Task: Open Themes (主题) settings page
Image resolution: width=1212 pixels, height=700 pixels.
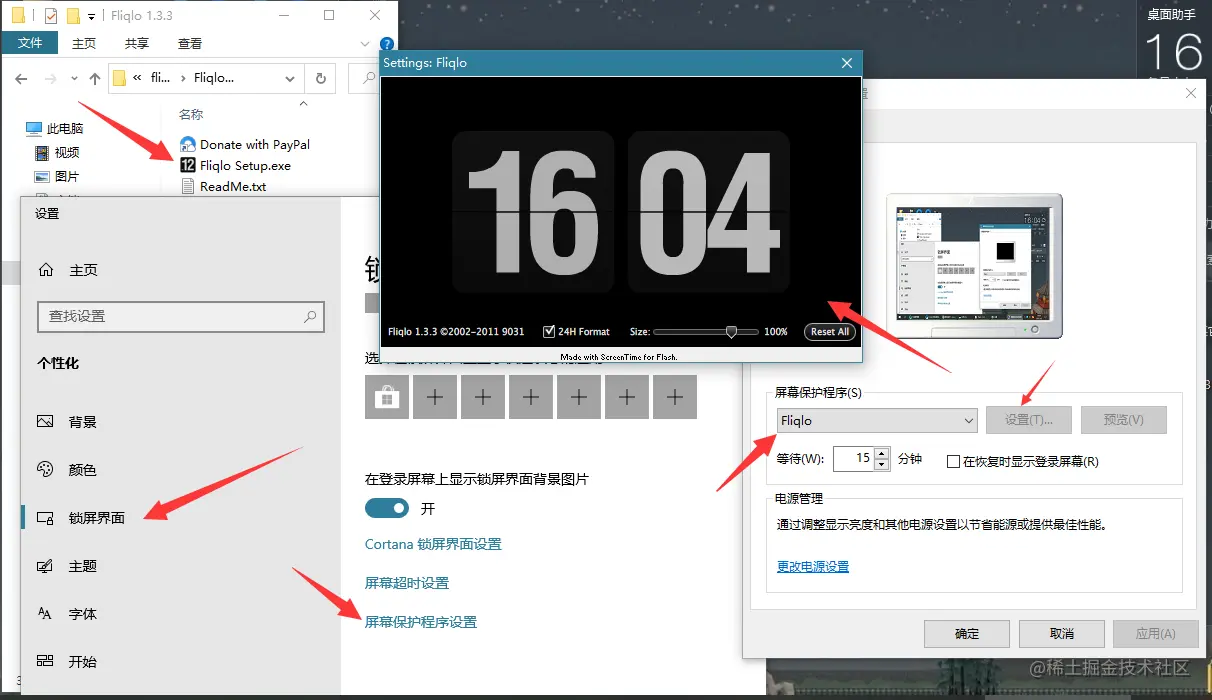Action: (x=68, y=566)
